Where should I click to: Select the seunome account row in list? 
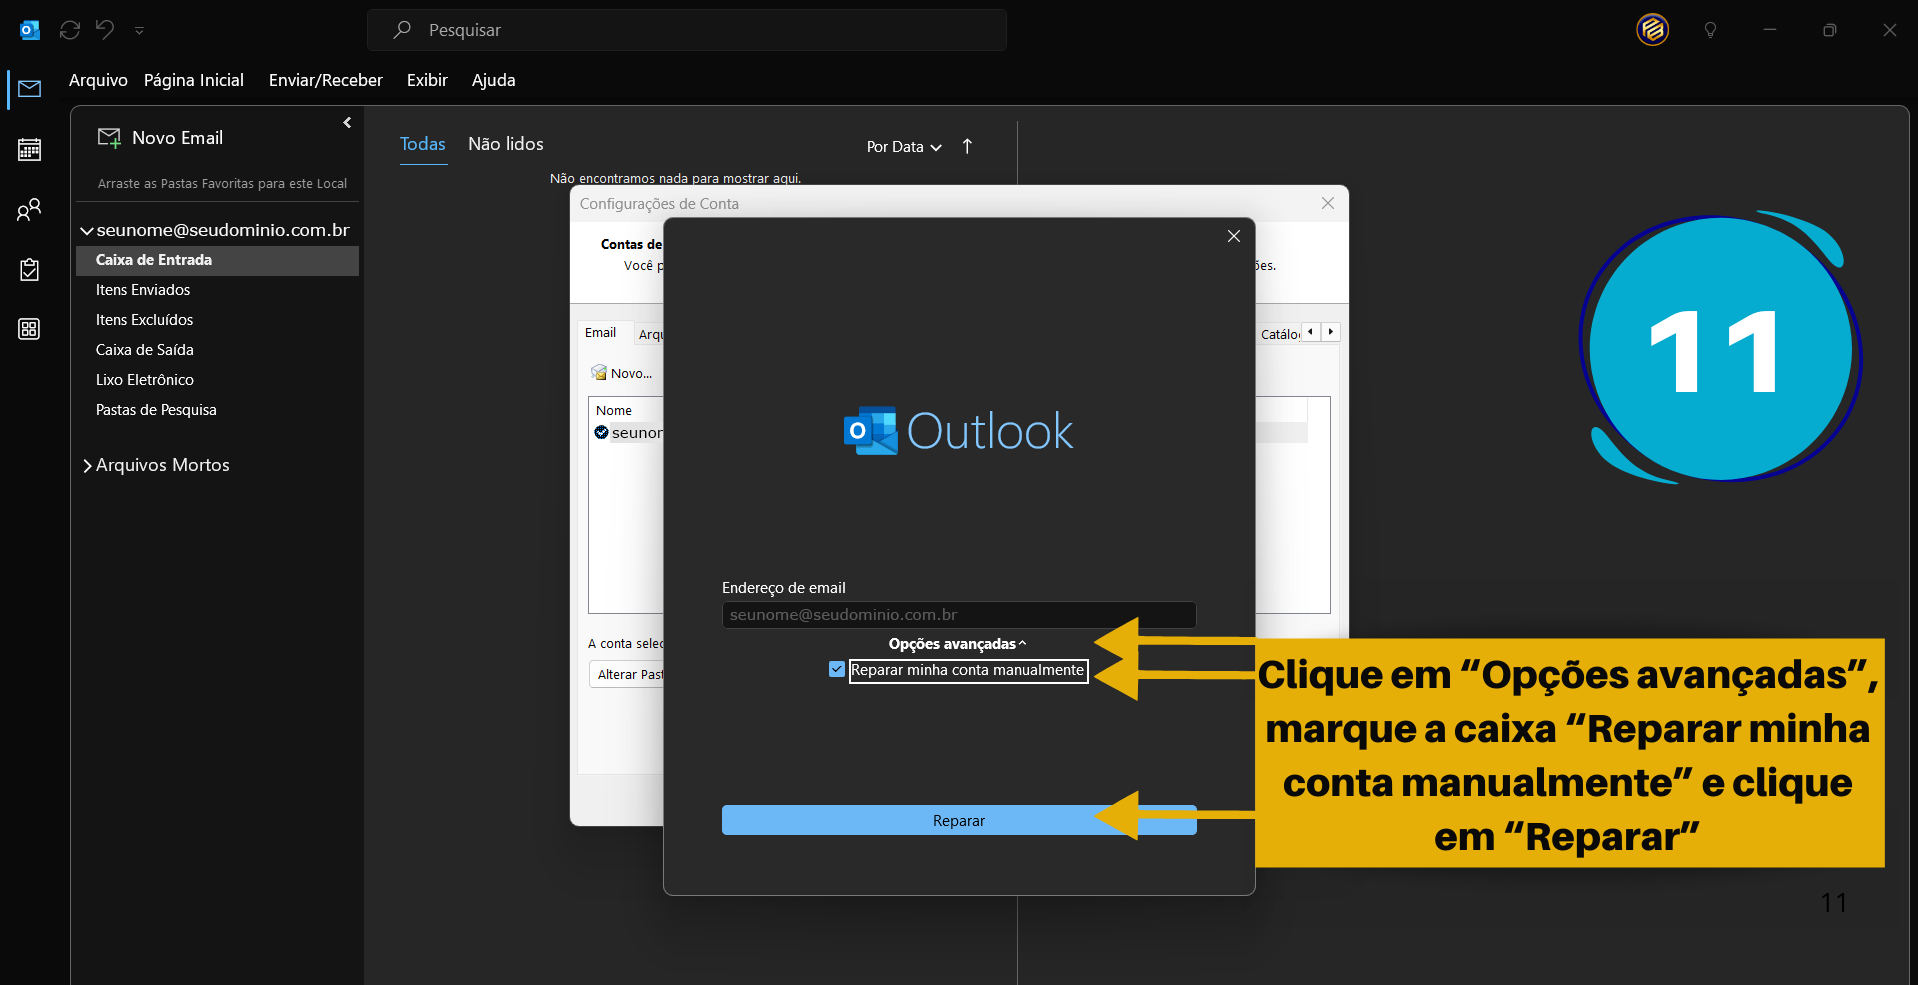click(x=628, y=433)
